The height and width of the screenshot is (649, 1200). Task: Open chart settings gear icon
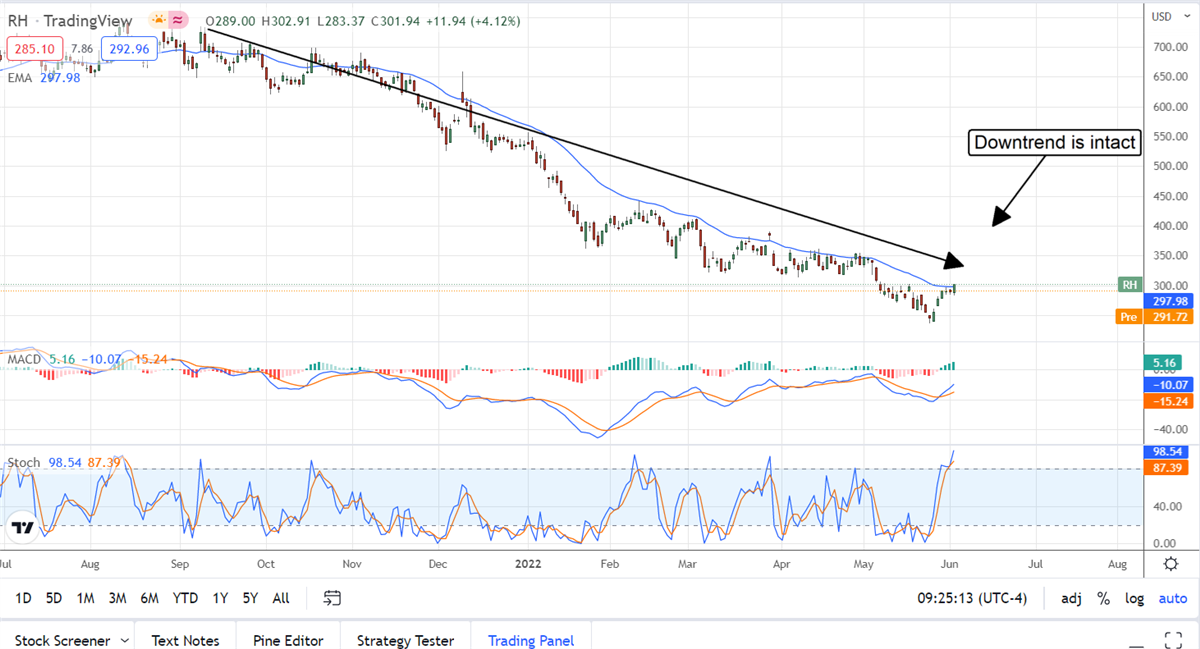[x=1170, y=564]
